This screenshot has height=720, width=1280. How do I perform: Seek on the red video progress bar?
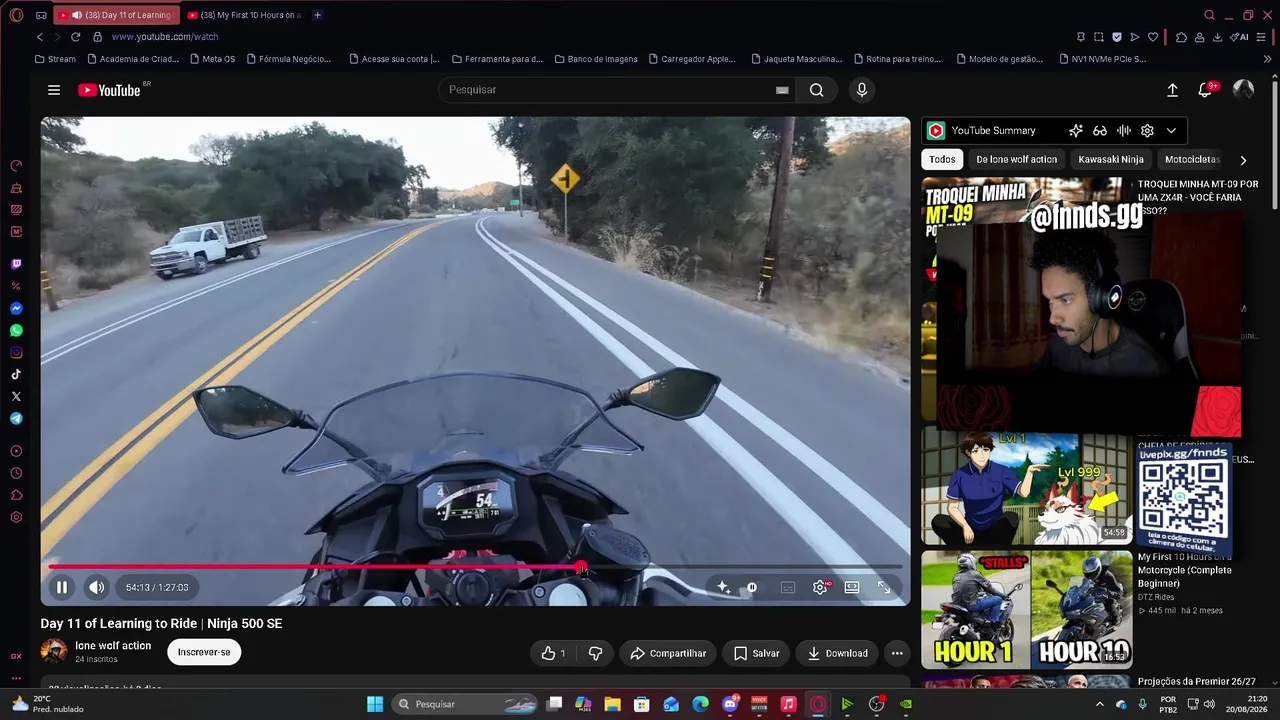[x=476, y=567]
